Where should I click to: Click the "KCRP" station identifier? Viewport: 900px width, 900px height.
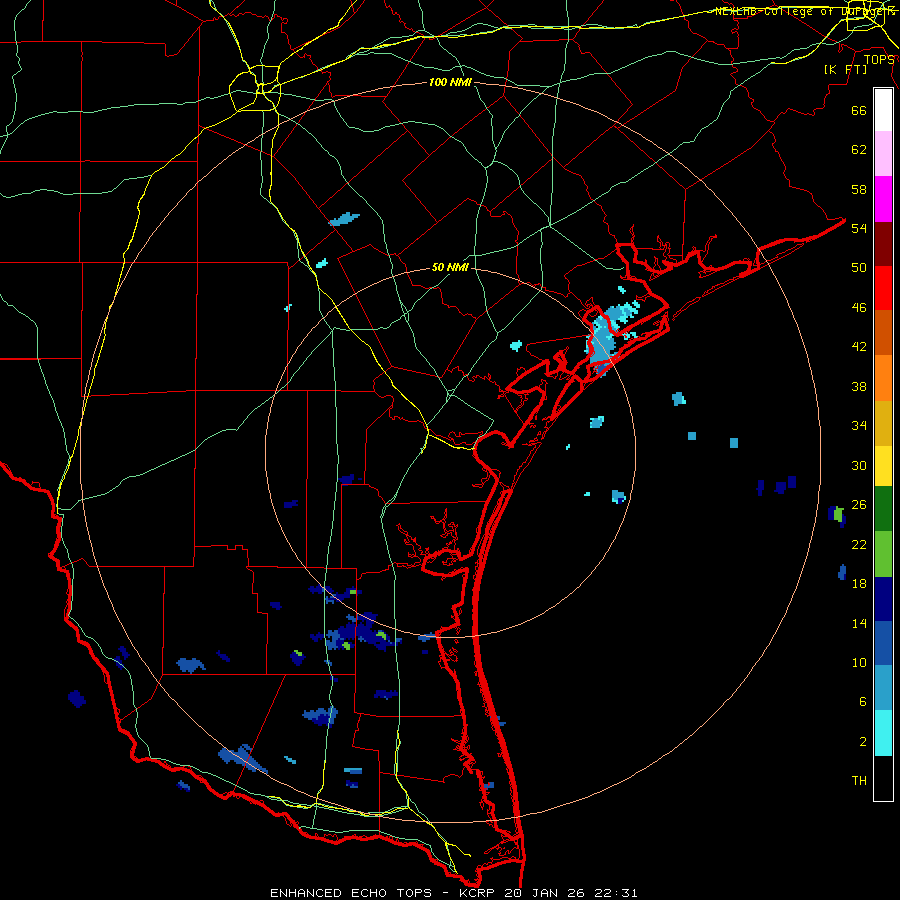tap(476, 893)
